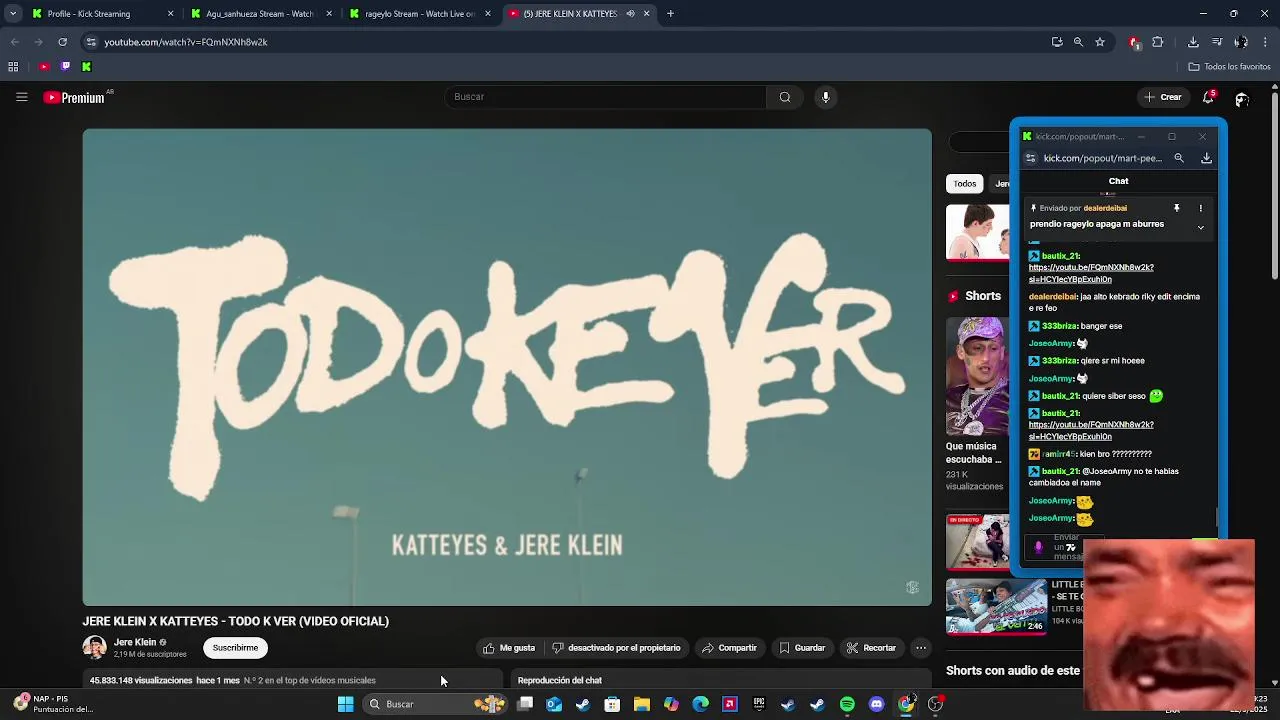Viewport: 1280px width, 720px height.
Task: Click the Me gusta like button
Action: tap(509, 648)
